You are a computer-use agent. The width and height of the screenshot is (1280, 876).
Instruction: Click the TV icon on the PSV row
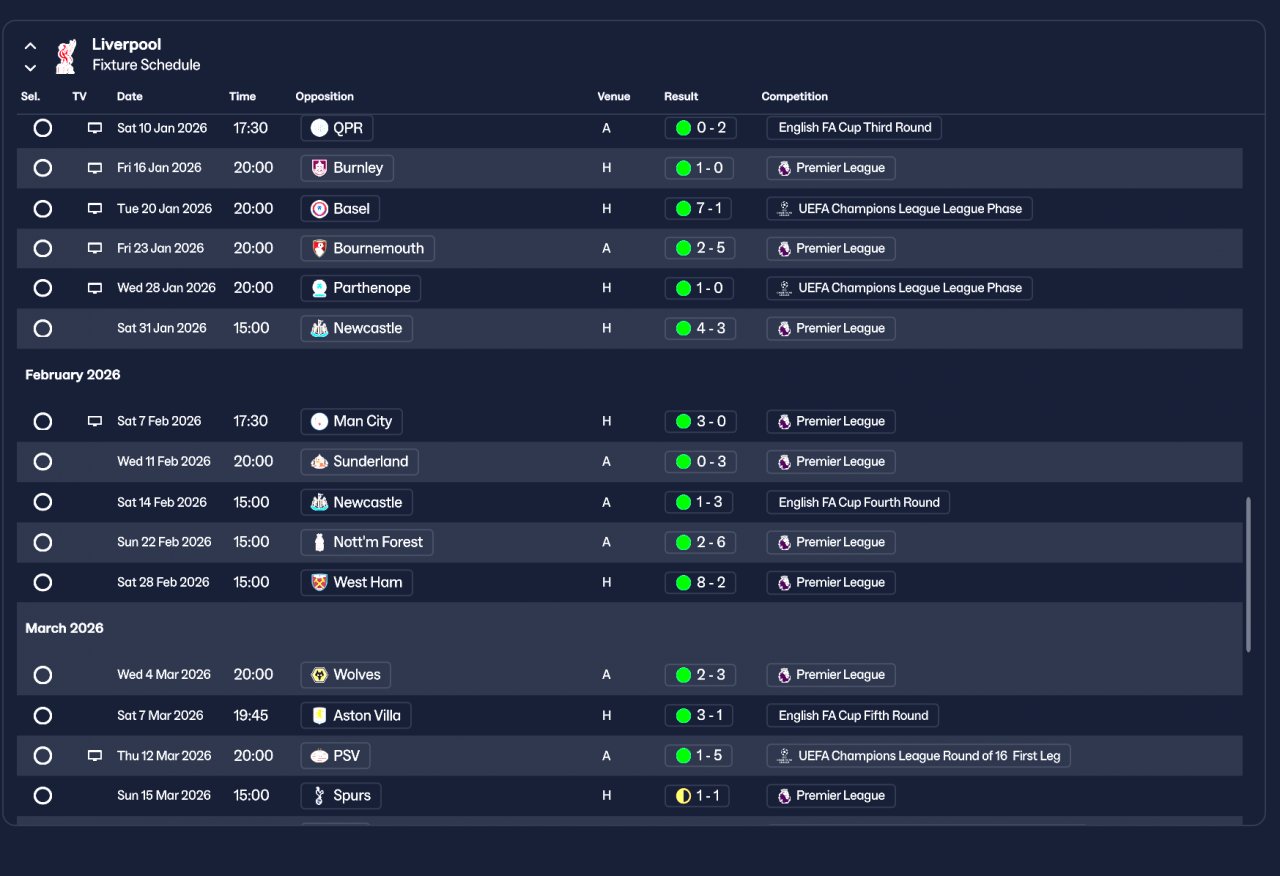point(95,756)
